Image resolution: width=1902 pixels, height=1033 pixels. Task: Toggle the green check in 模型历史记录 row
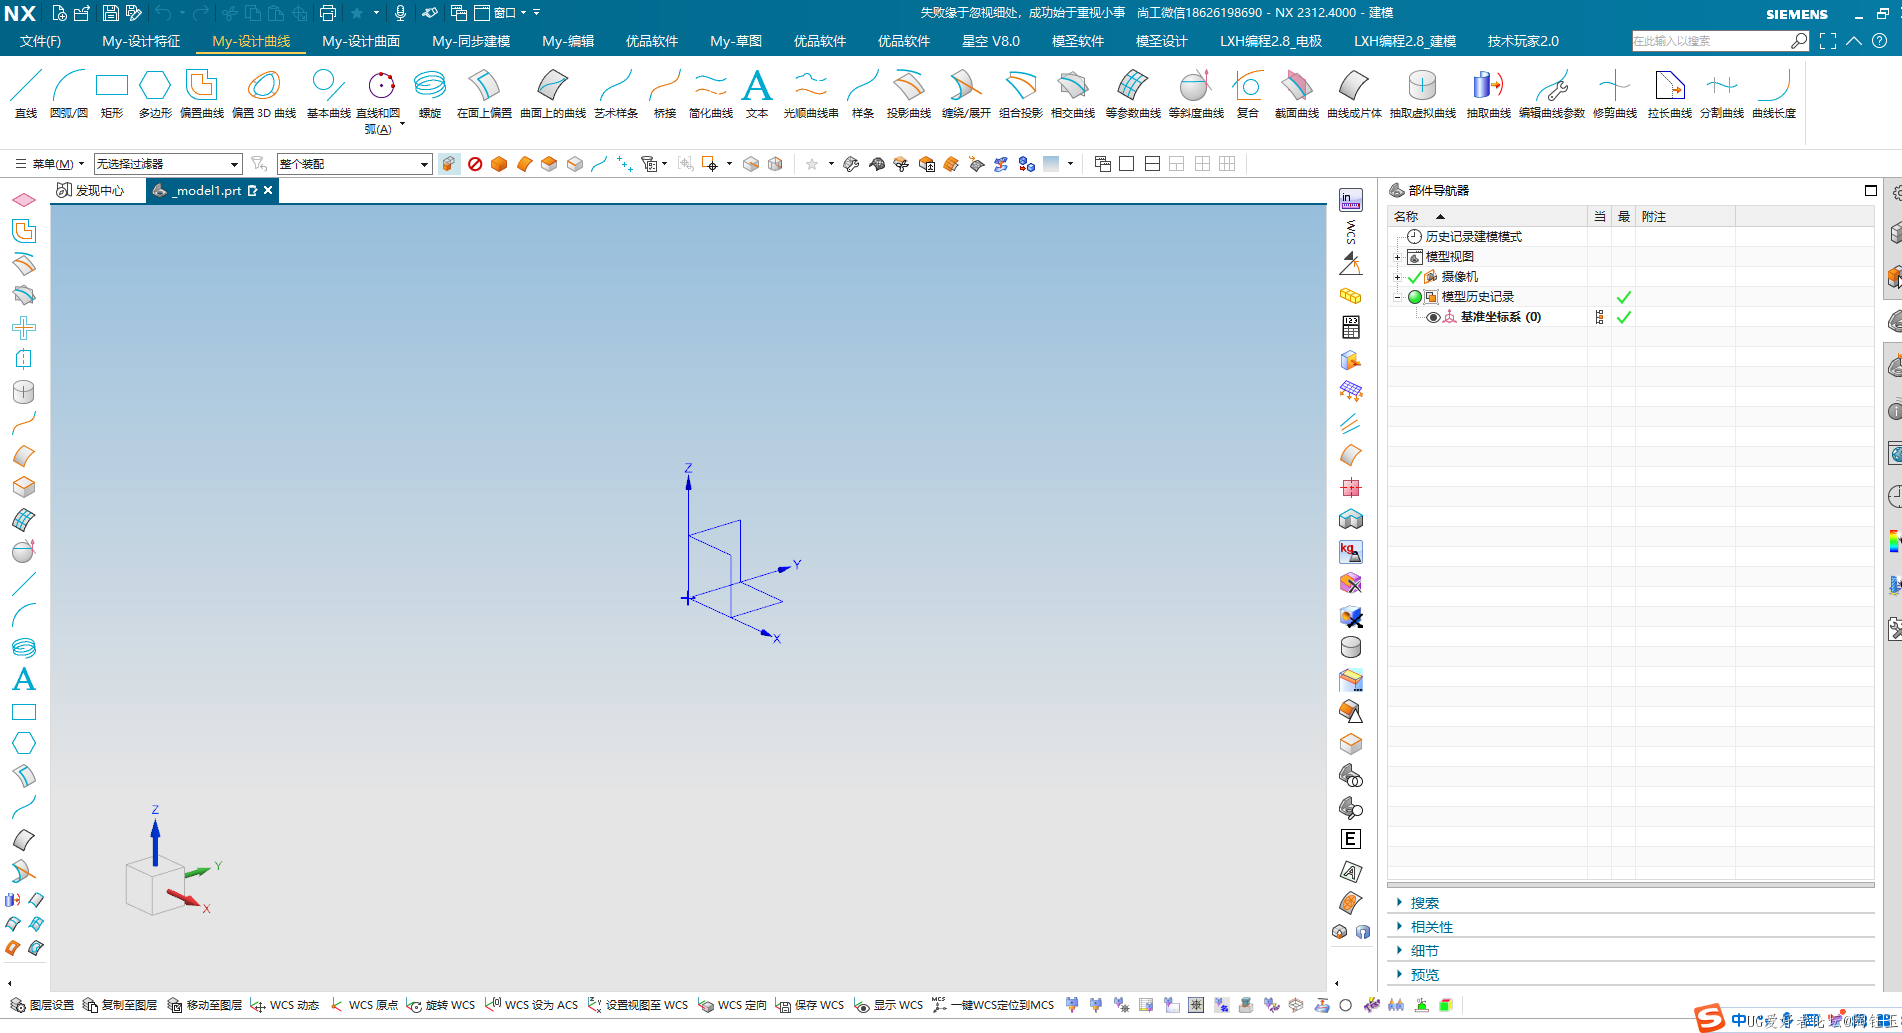[x=1624, y=297]
